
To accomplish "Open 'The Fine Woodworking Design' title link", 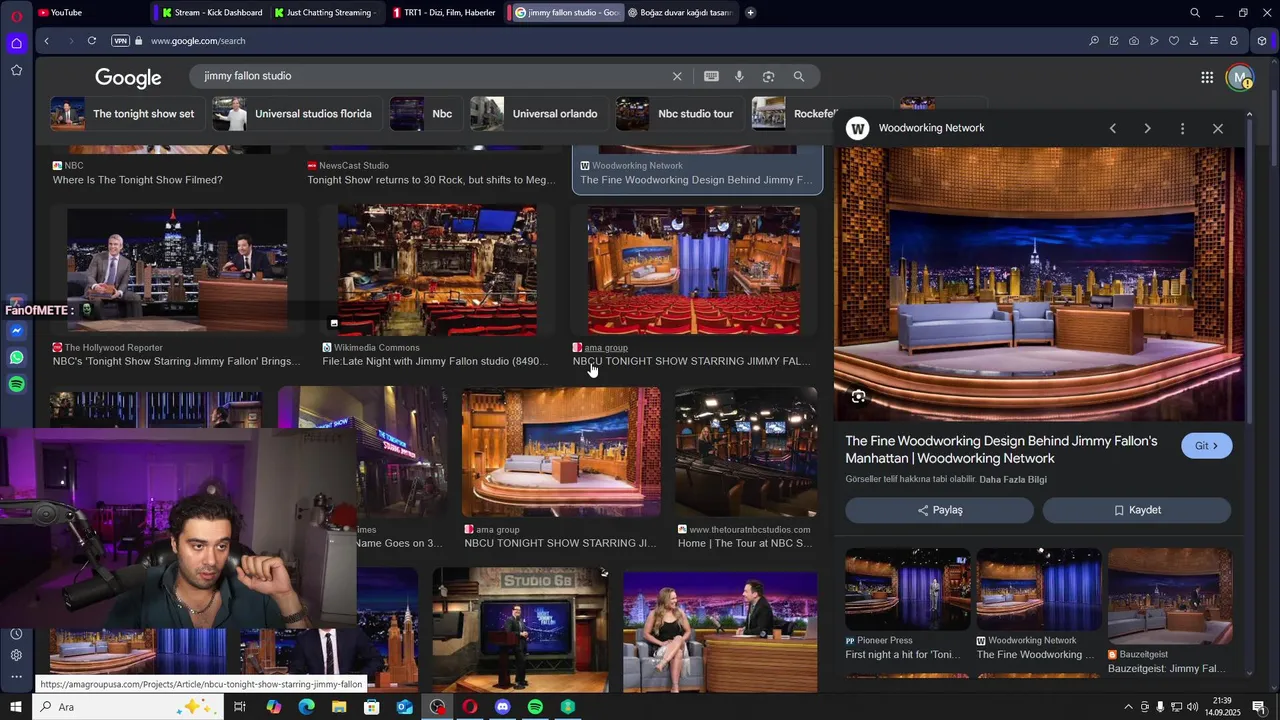I will (x=1001, y=450).
